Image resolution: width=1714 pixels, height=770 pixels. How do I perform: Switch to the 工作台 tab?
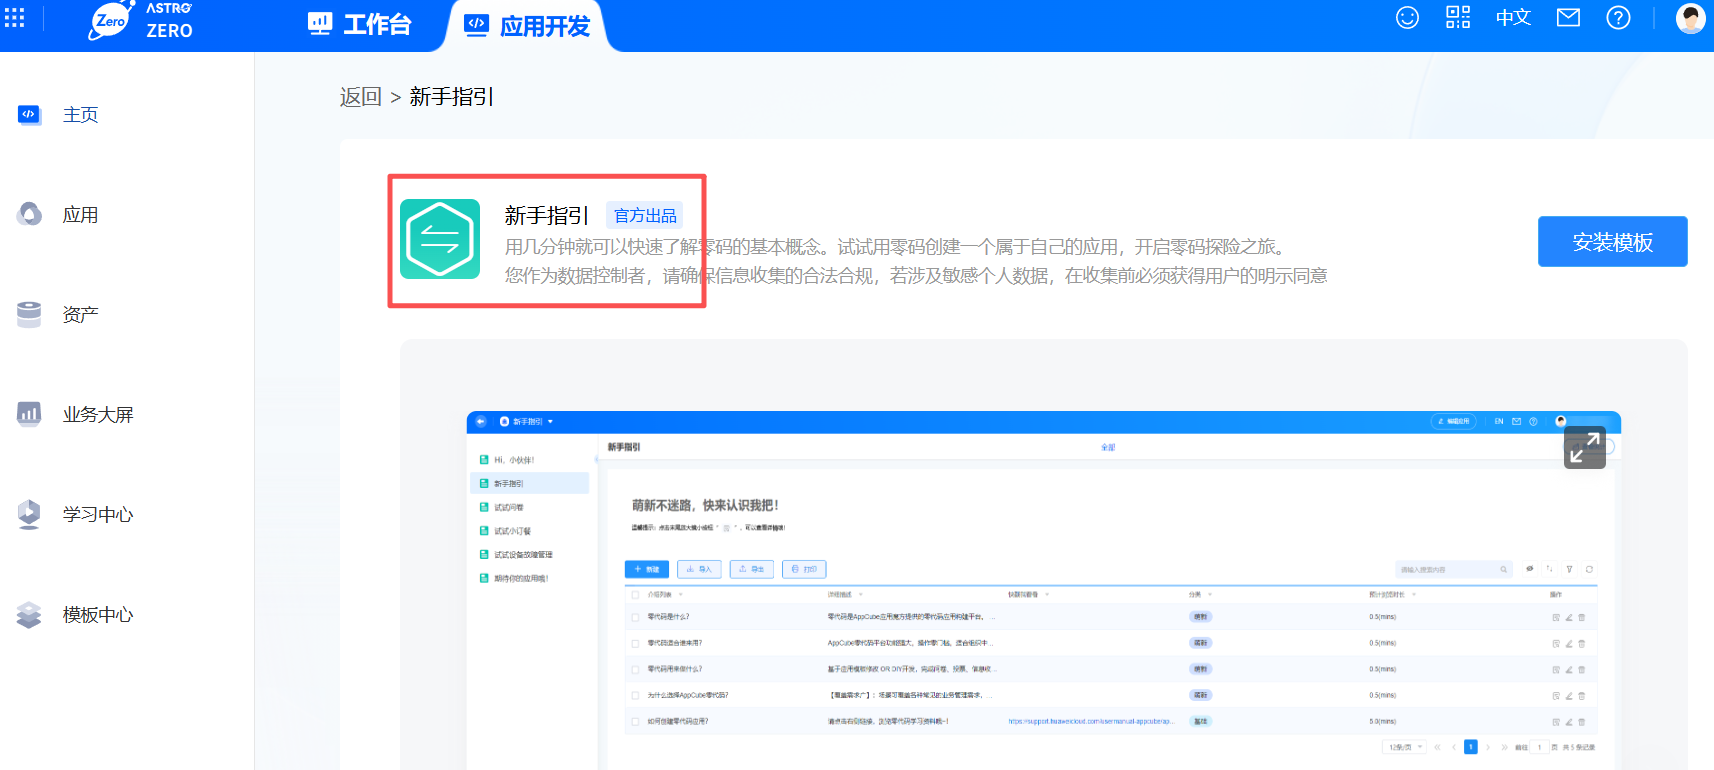360,25
